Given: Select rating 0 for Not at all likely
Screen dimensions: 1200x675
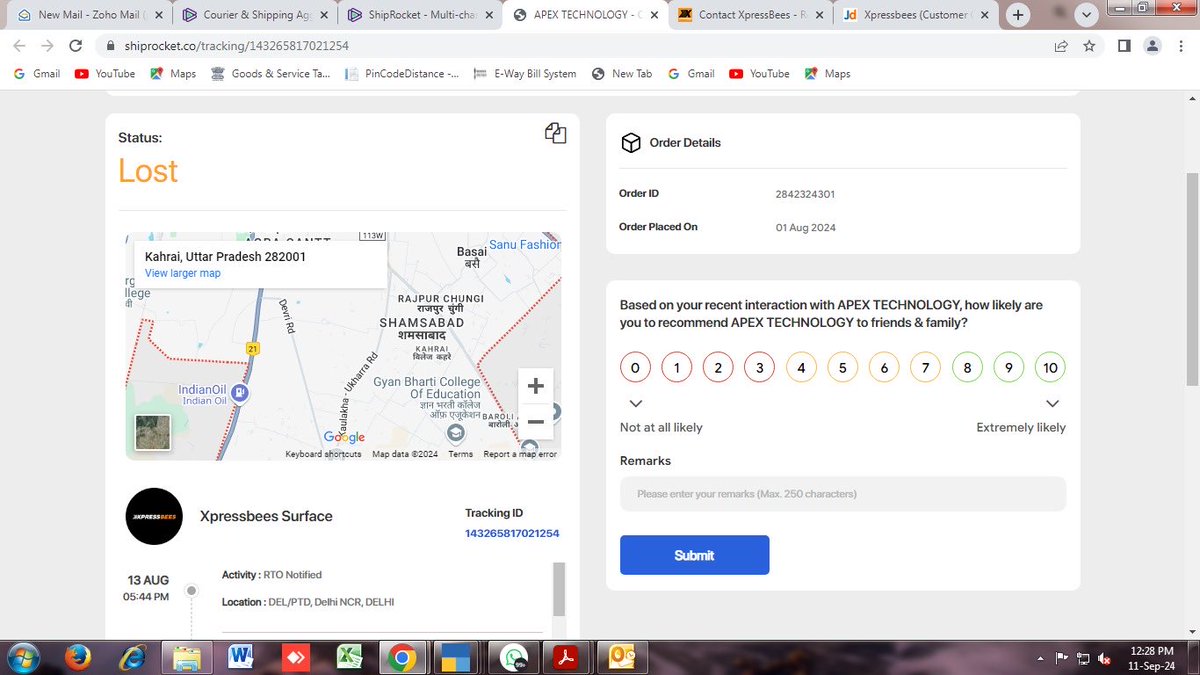Looking at the screenshot, I should click(635, 367).
